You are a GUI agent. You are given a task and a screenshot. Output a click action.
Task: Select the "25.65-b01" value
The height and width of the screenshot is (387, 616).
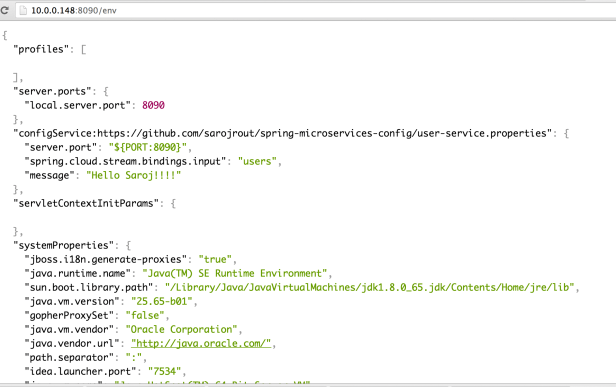(162, 301)
